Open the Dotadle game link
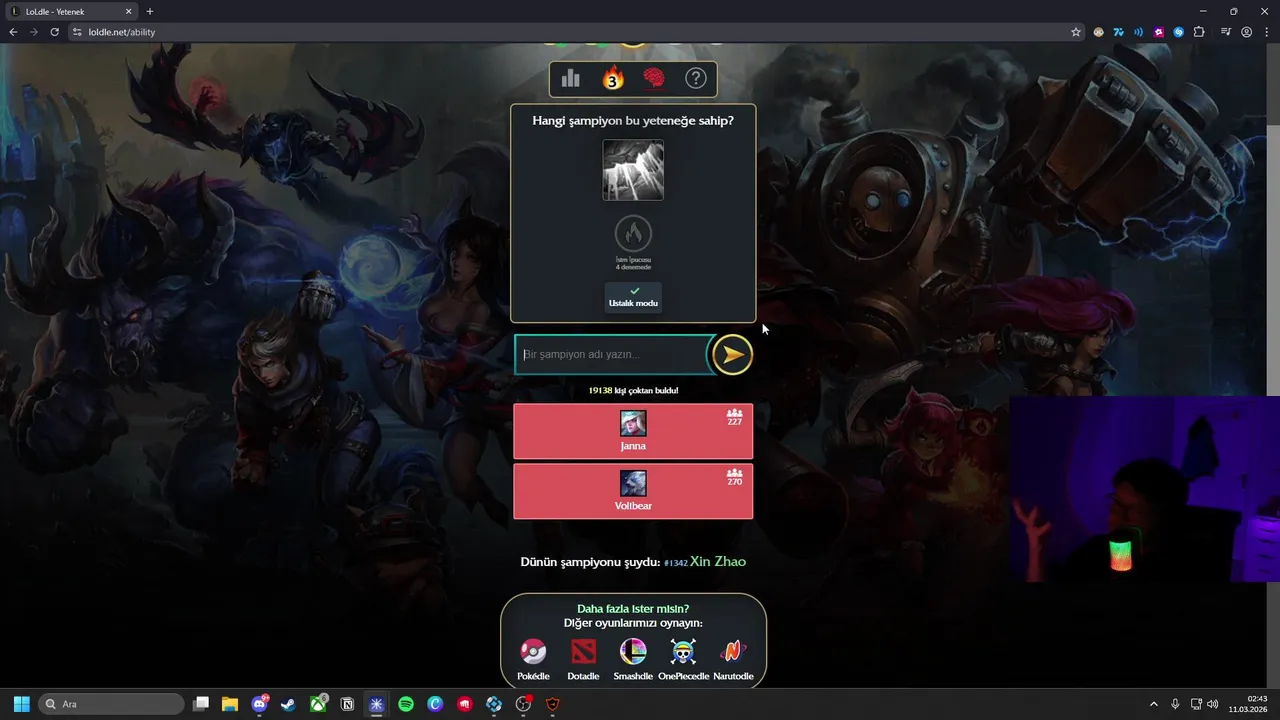 tap(583, 660)
